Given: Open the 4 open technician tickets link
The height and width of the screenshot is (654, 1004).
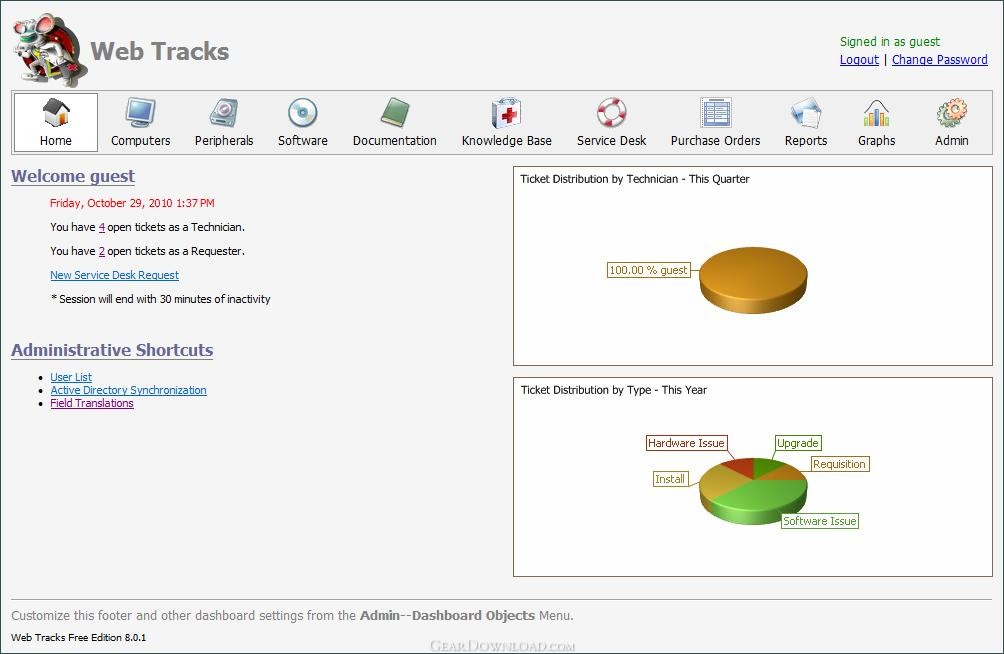Looking at the screenshot, I should tap(102, 227).
